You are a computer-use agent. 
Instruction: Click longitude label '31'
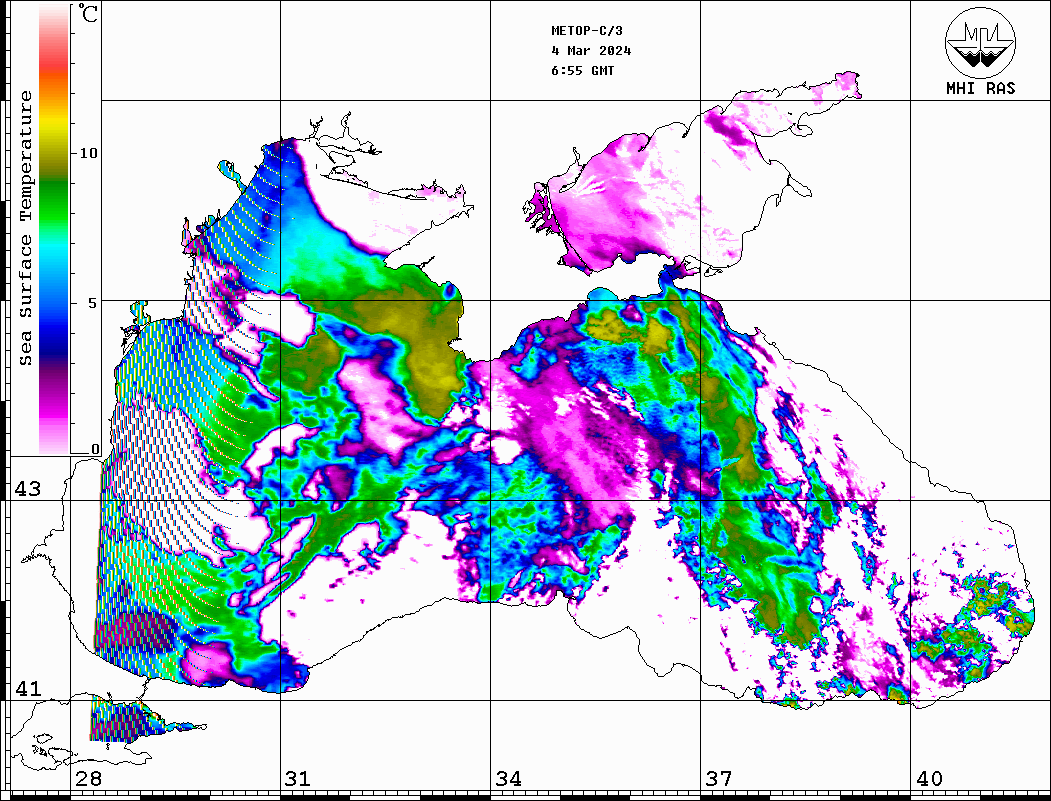[298, 779]
